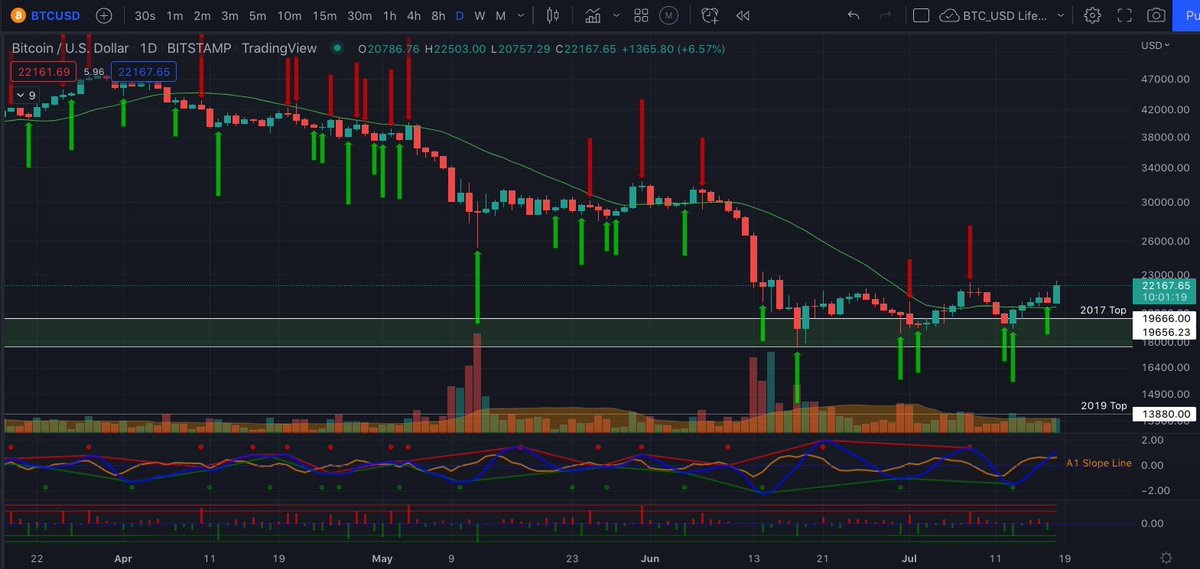
Task: Select the 3m timeframe
Action: point(230,16)
